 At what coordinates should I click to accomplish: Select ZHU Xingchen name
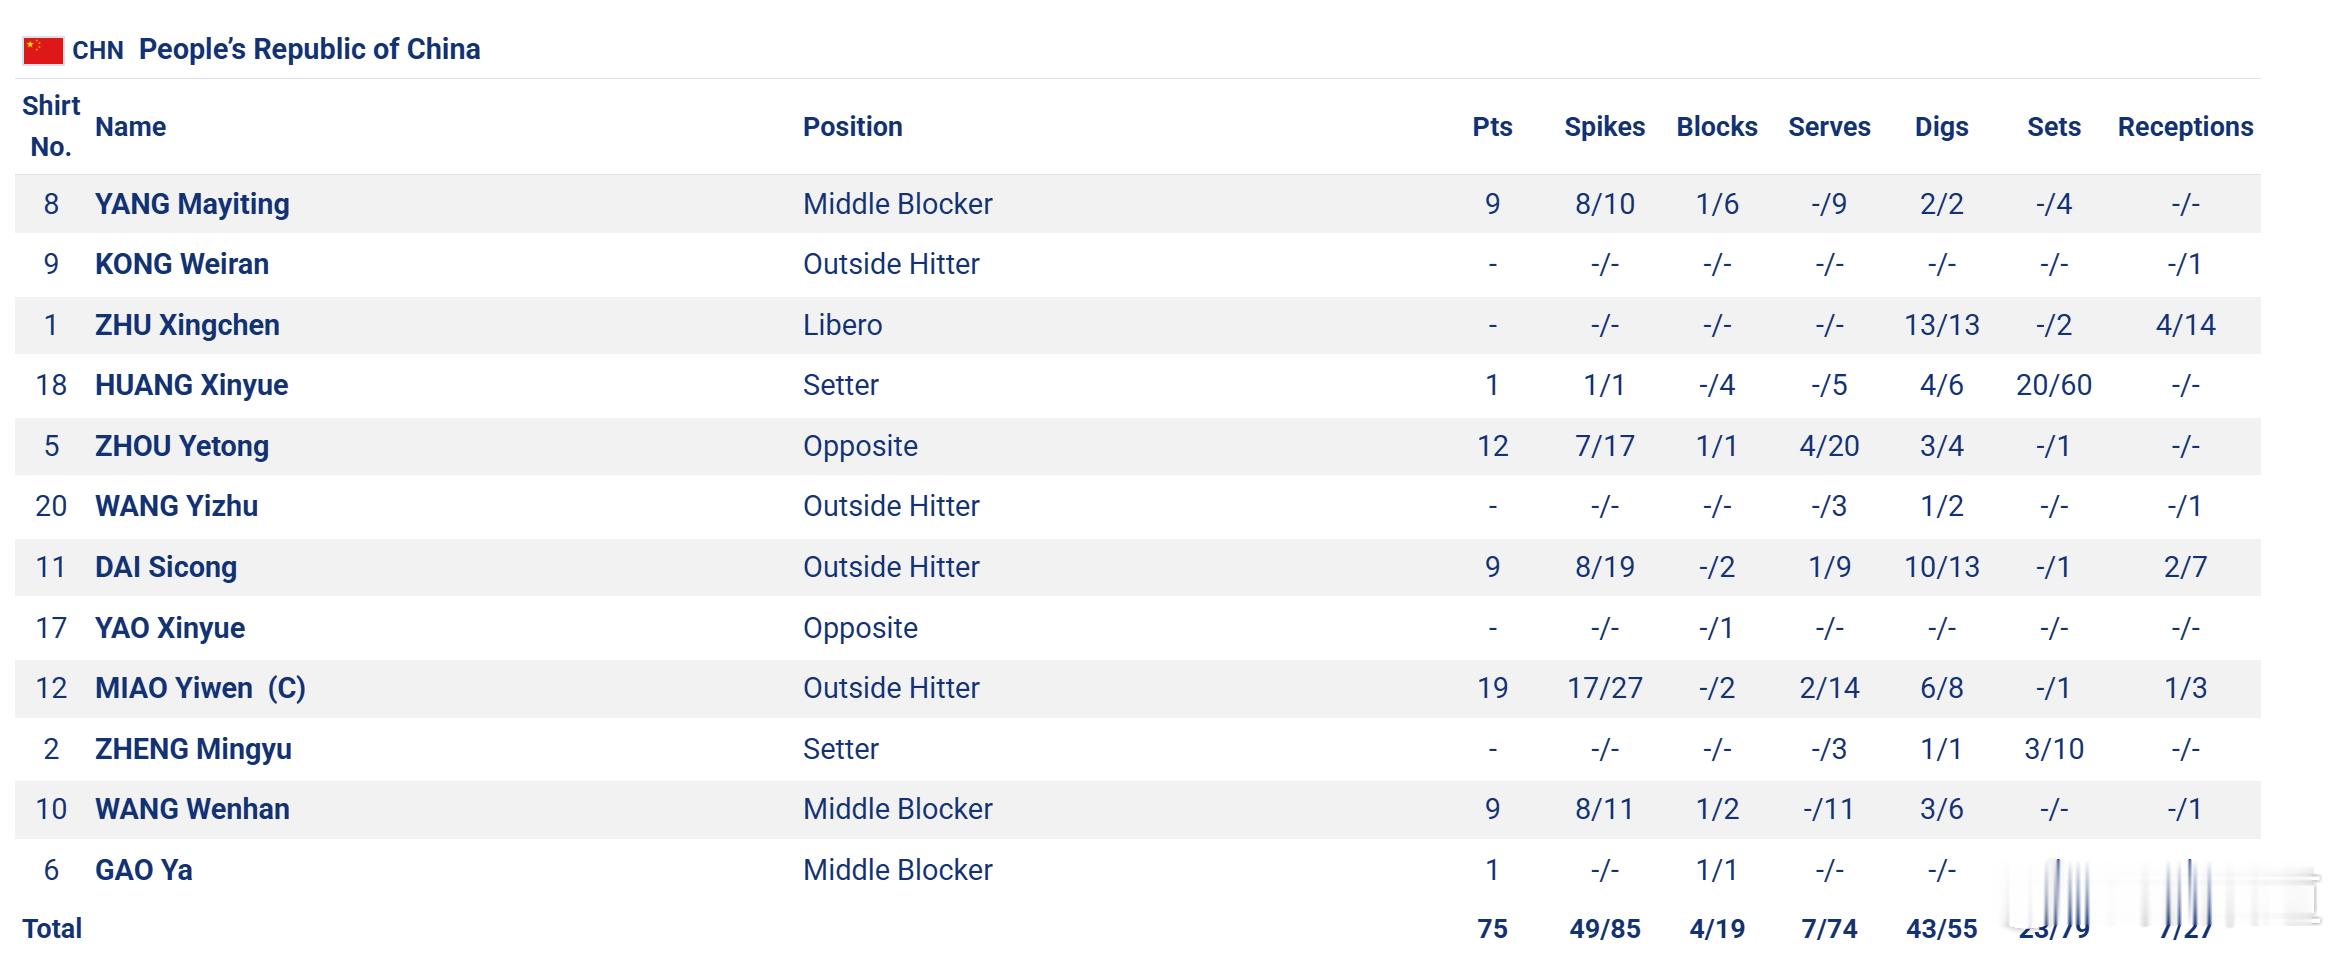pos(187,325)
